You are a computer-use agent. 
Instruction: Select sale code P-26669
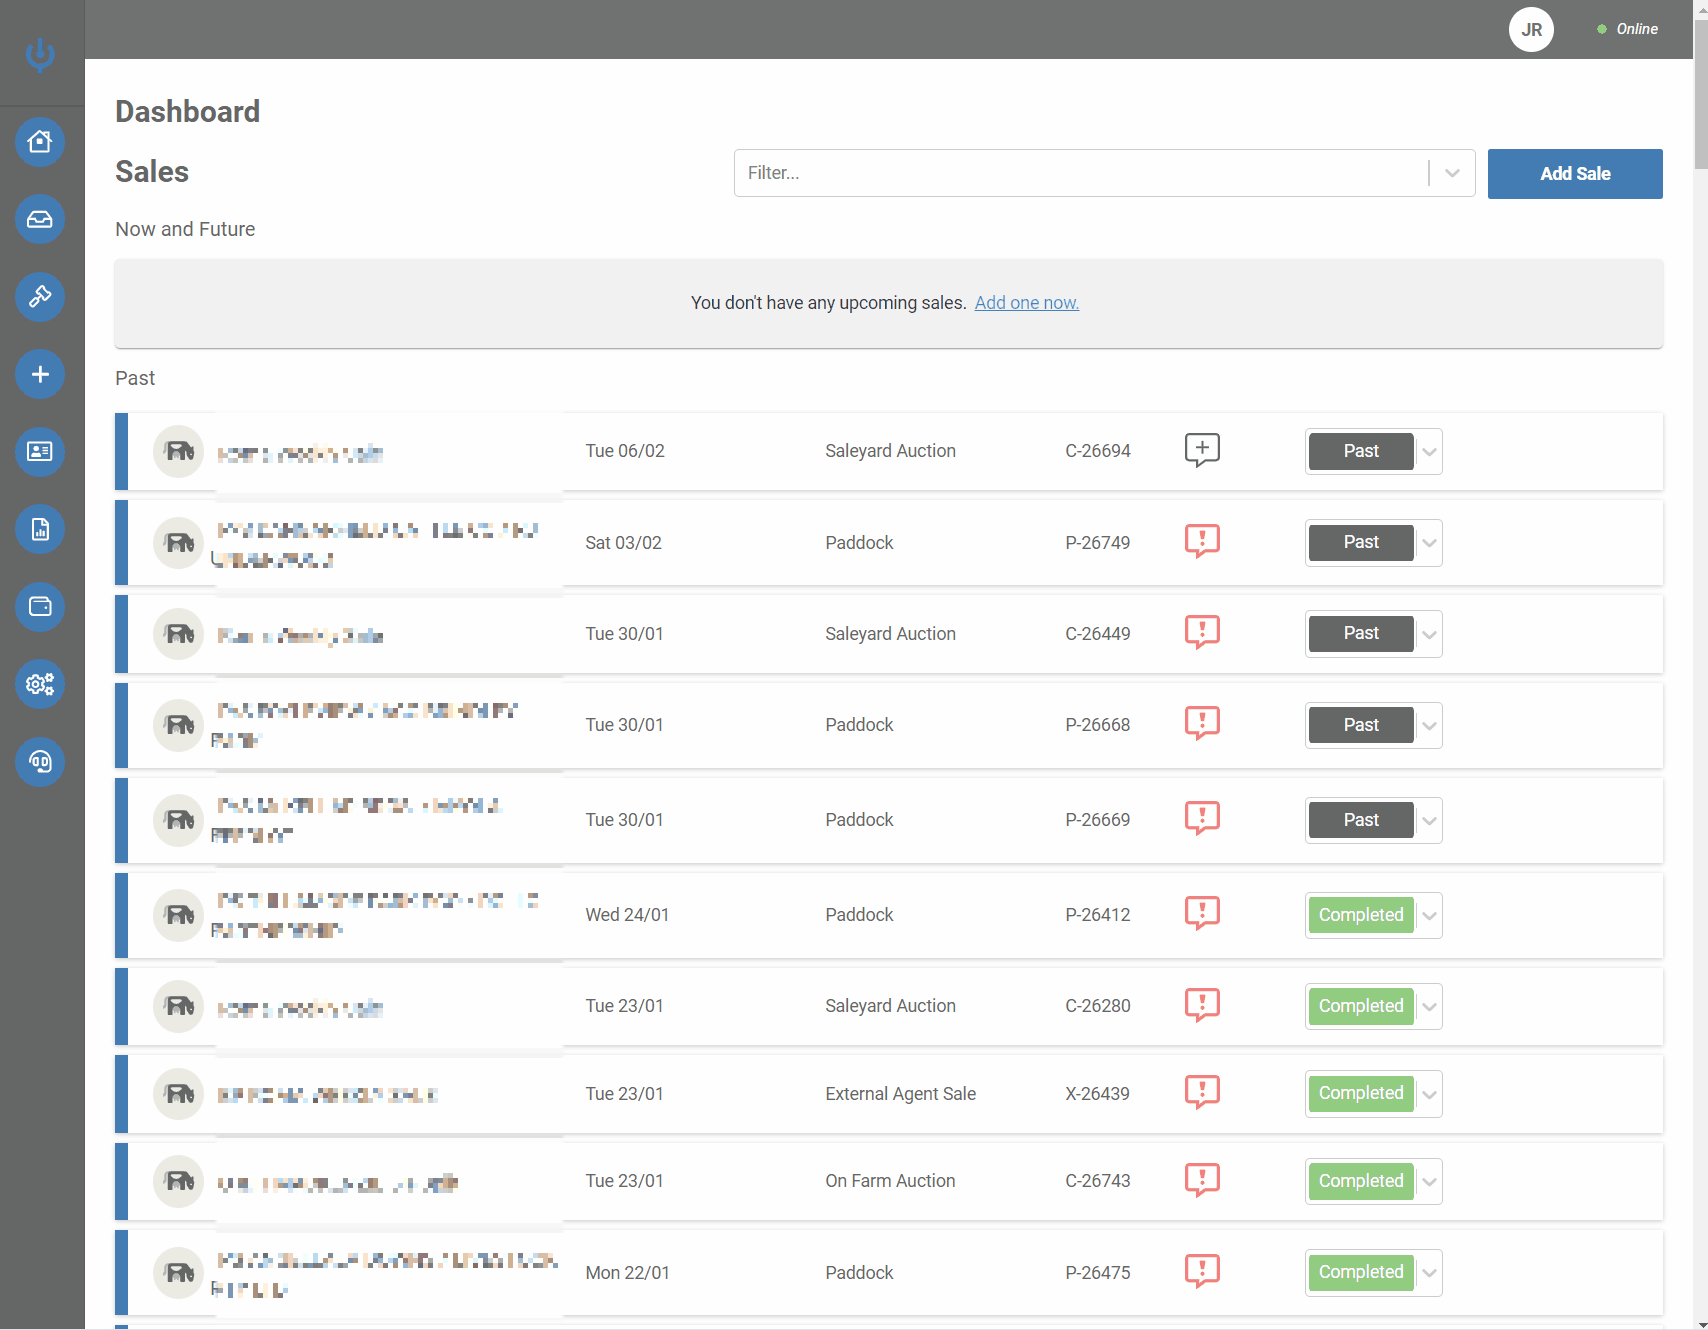[x=1098, y=820]
